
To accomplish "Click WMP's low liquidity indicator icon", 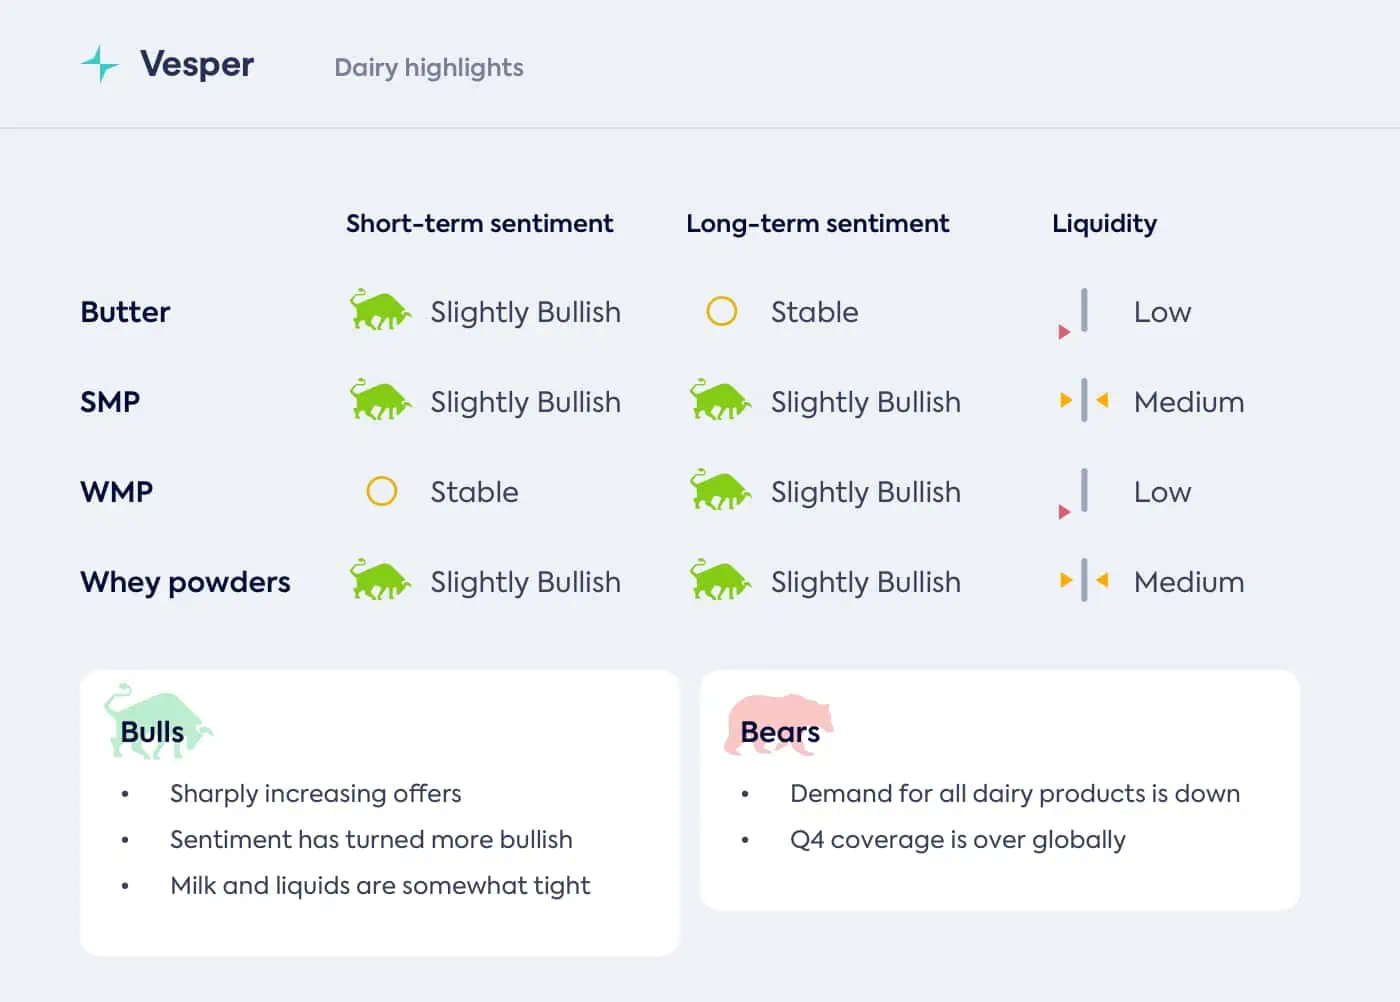I will [1075, 493].
